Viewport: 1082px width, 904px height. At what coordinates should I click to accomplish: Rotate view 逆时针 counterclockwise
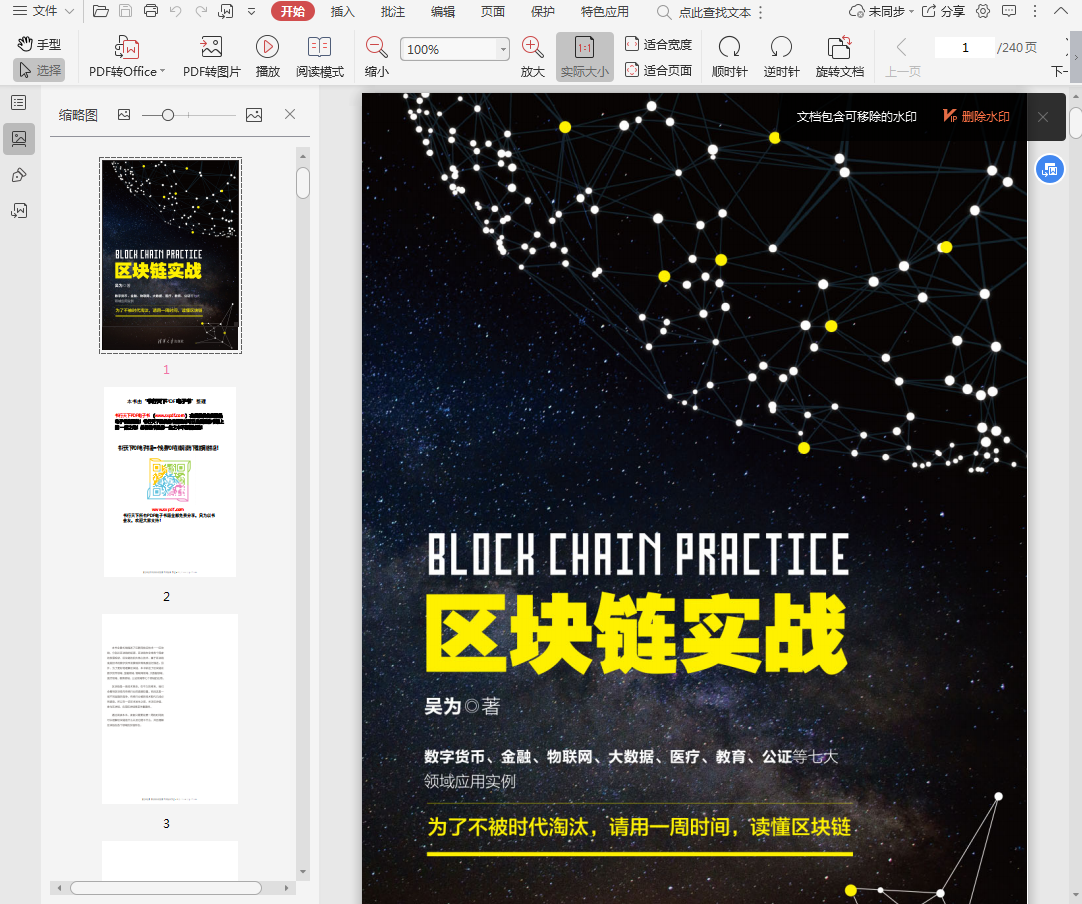[x=781, y=57]
